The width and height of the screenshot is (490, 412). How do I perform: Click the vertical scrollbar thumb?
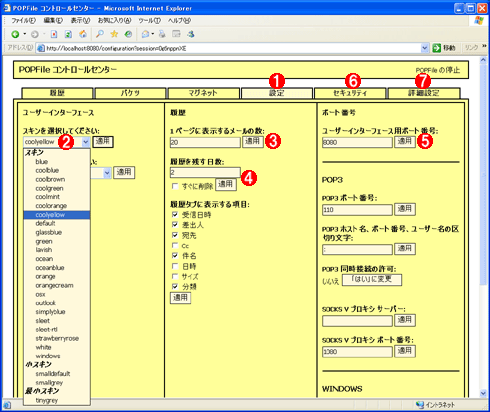(483, 175)
